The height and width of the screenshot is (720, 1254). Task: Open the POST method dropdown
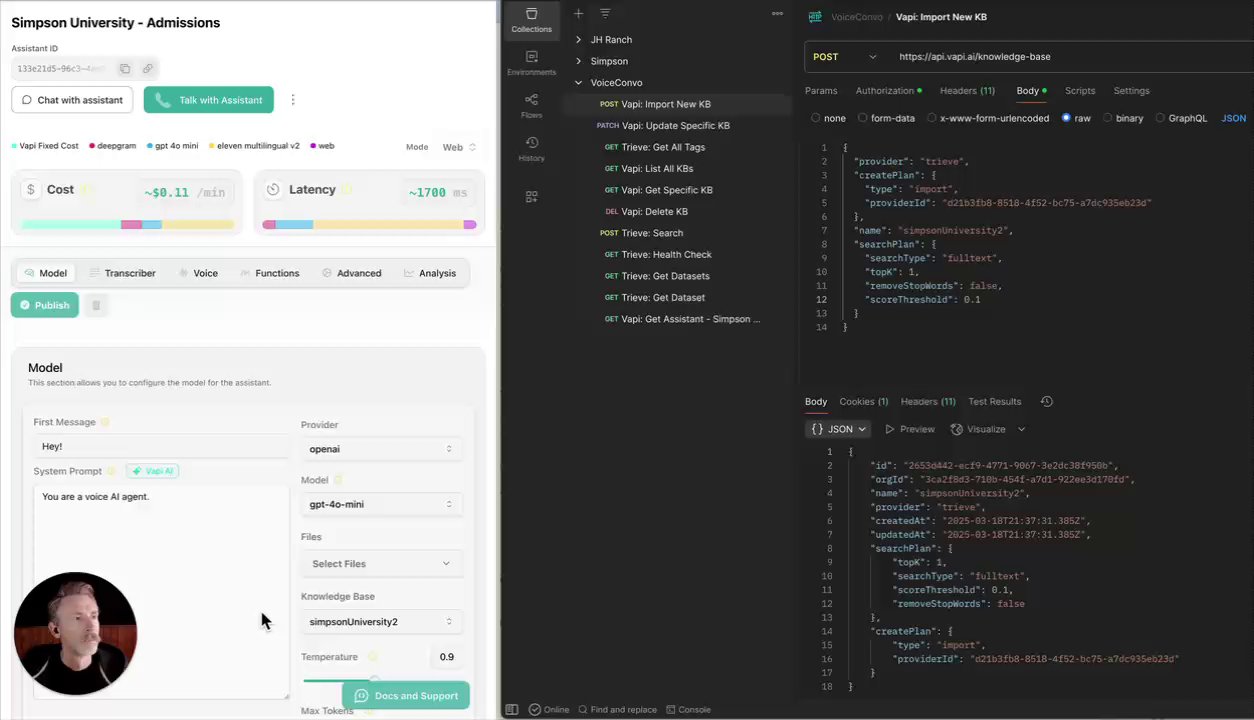(845, 57)
